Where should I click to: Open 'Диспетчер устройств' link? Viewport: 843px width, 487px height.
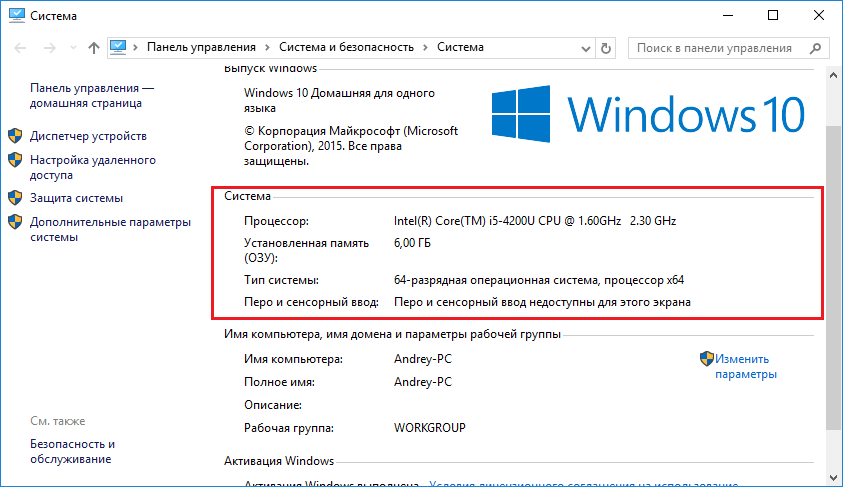88,136
